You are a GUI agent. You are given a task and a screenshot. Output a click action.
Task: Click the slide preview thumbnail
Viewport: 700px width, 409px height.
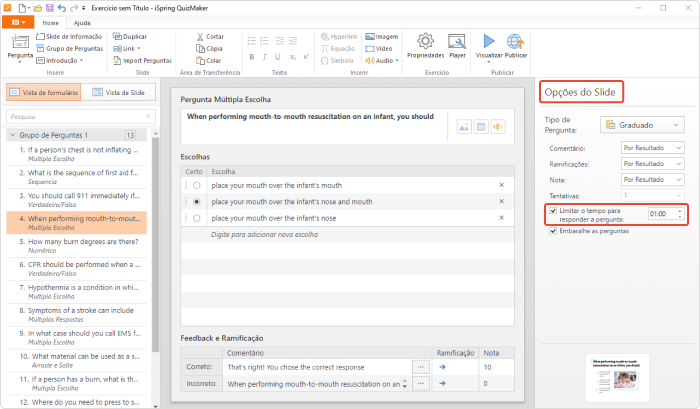(617, 378)
